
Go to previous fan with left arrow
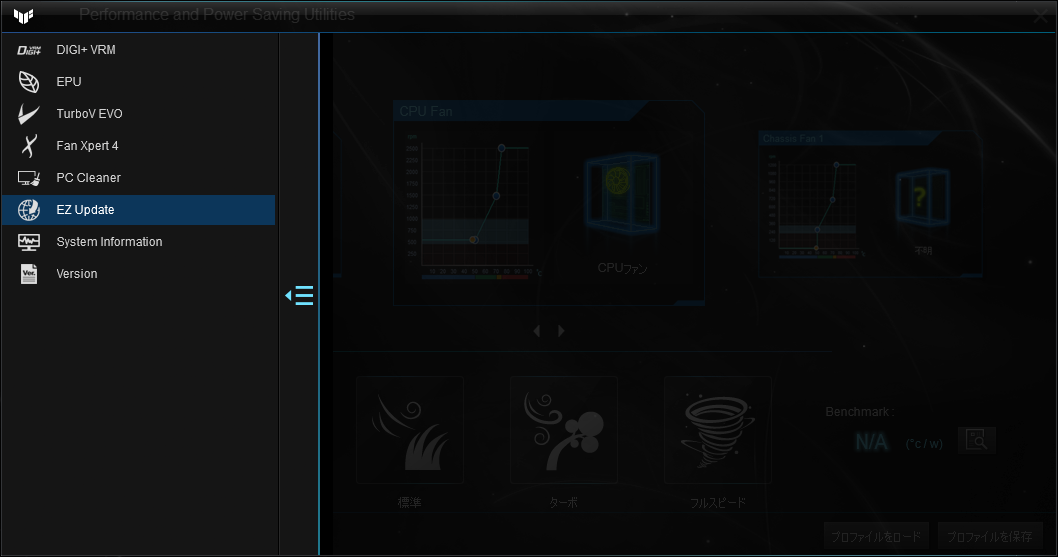537,331
